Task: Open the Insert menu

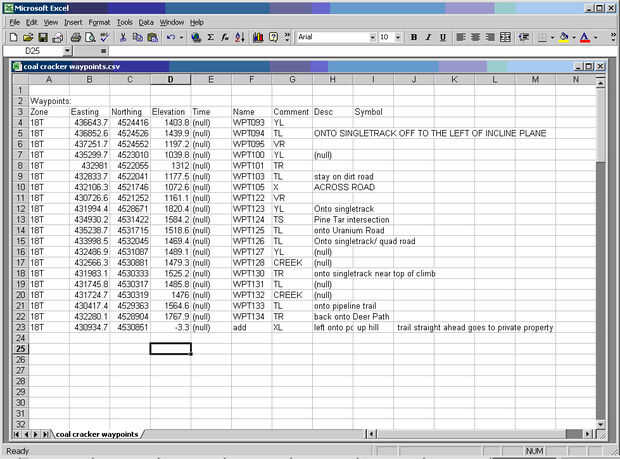Action: click(73, 23)
